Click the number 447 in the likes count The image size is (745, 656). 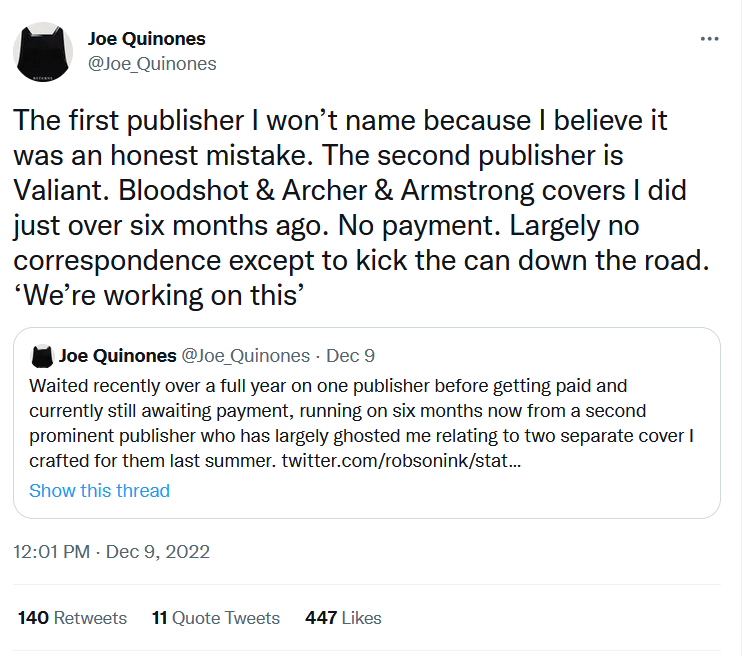pyautogui.click(x=321, y=618)
